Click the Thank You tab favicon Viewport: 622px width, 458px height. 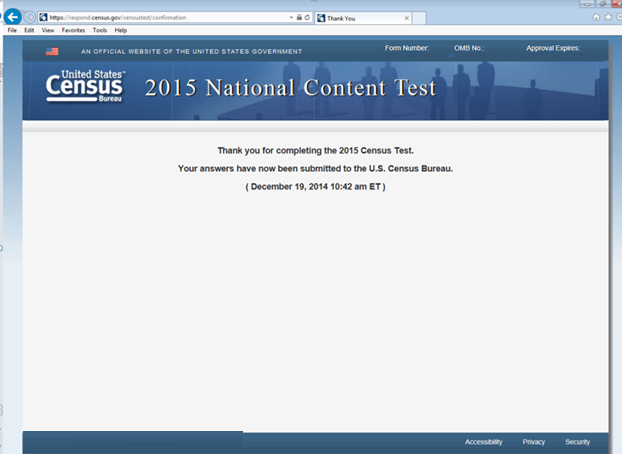[321, 18]
